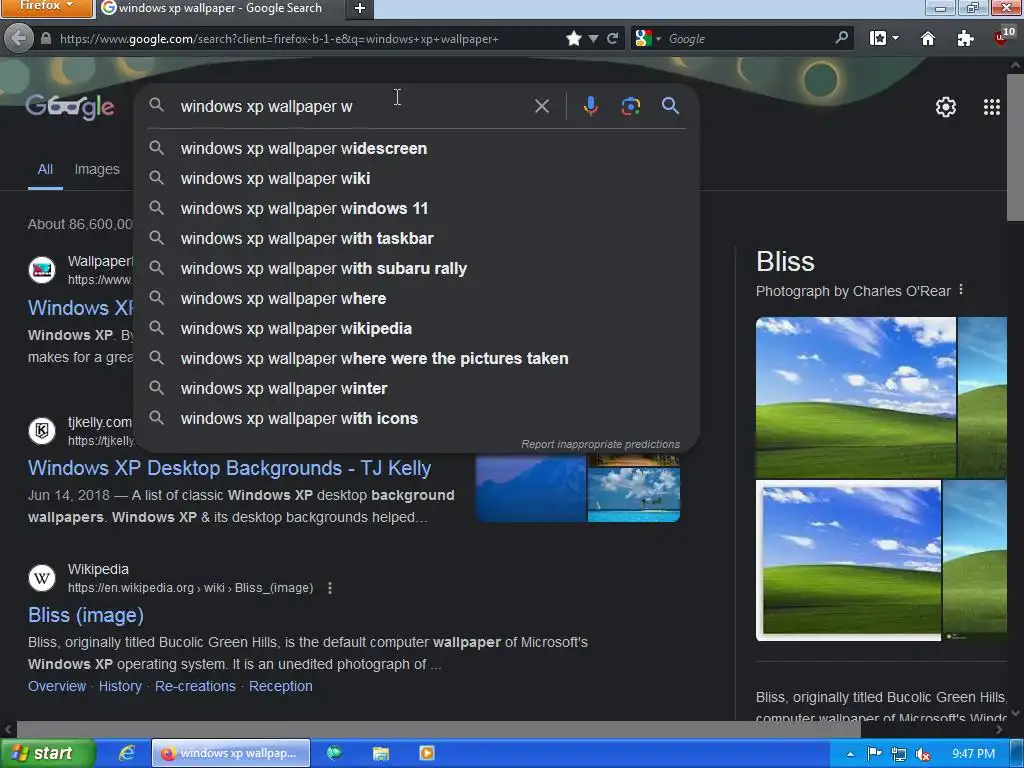Choose suggestion 'with subaru rally'
This screenshot has width=1024, height=768.
(x=417, y=268)
